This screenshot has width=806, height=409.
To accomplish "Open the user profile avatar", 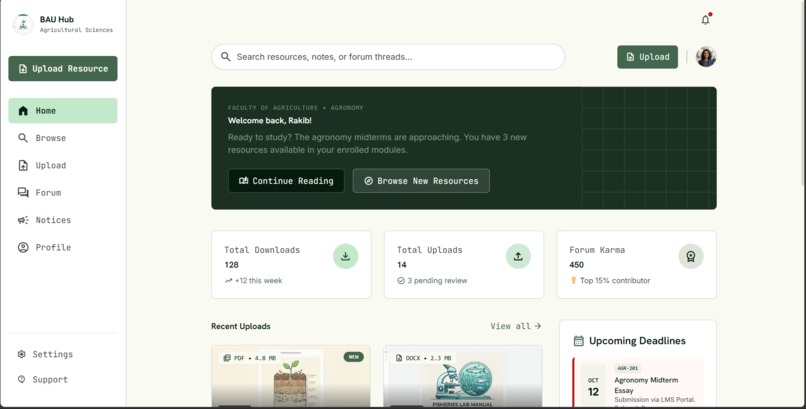I will point(706,57).
